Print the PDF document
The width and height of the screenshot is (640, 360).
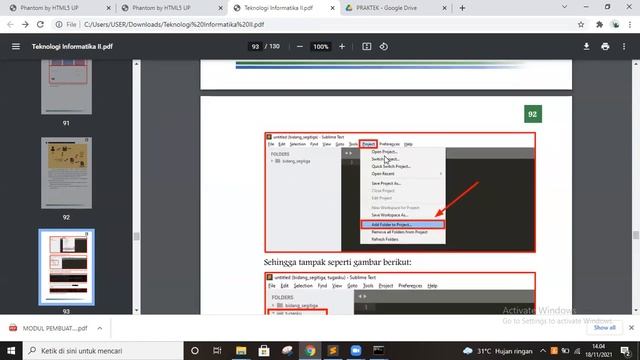pos(605,47)
